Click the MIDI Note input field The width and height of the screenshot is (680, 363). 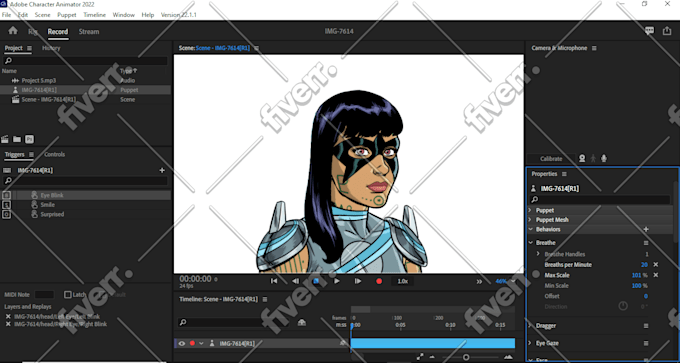44,294
